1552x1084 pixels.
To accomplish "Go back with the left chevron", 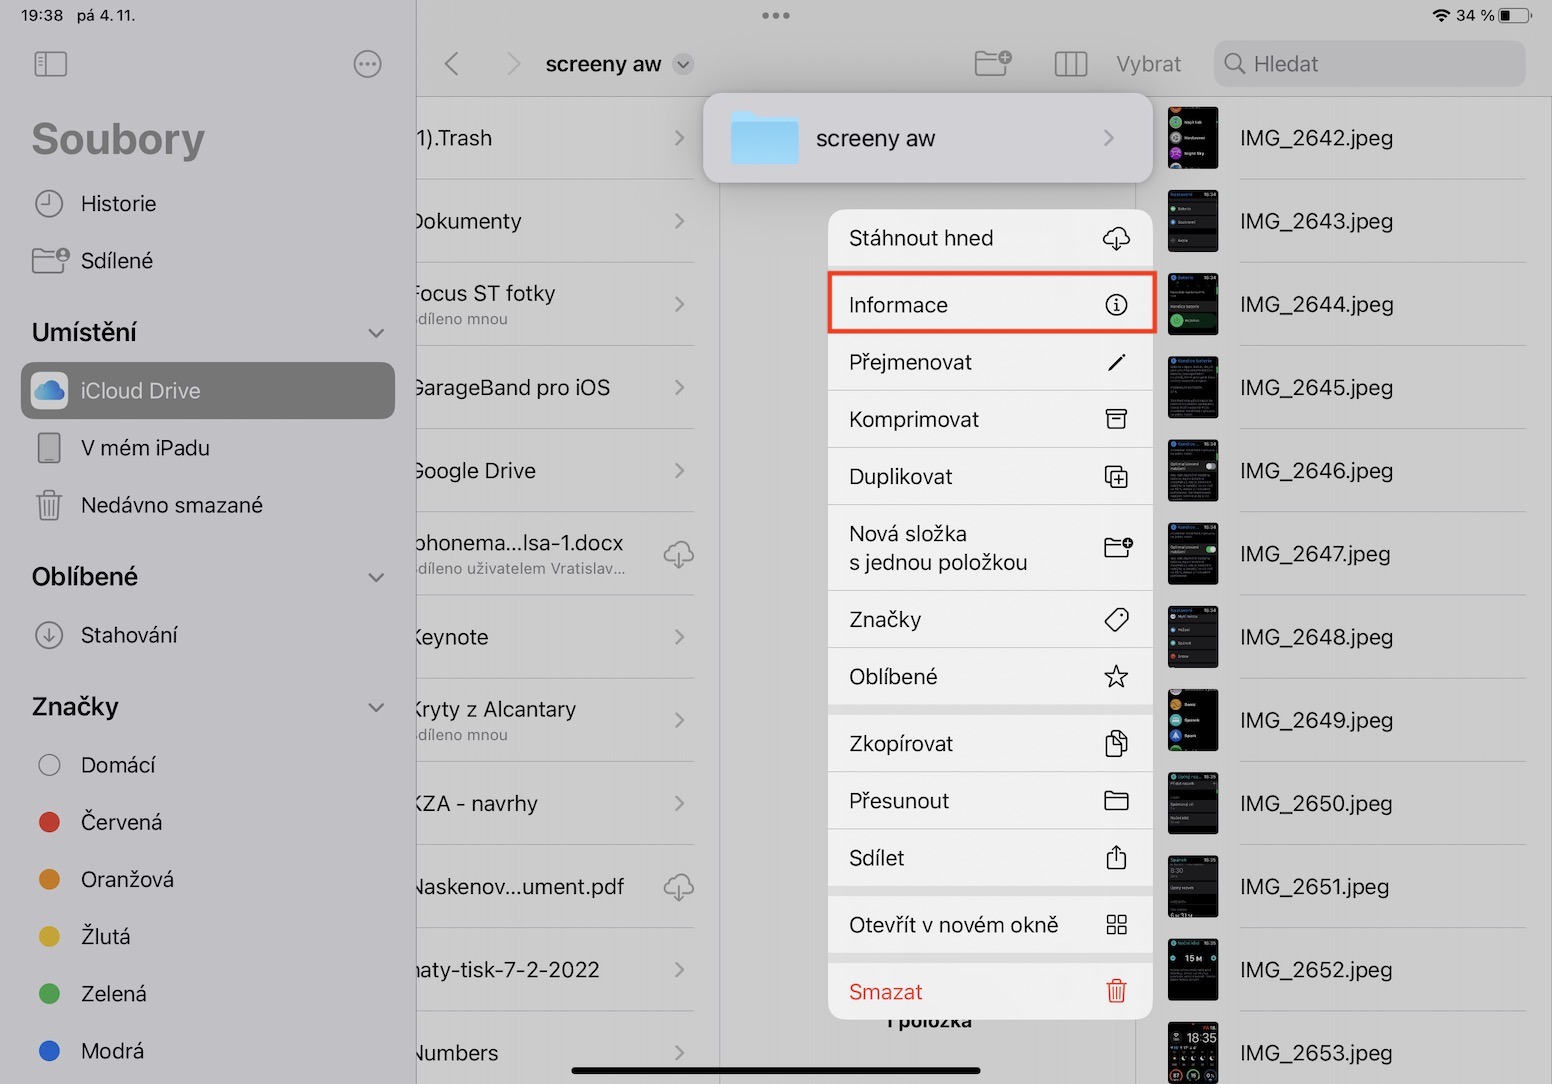I will [452, 64].
